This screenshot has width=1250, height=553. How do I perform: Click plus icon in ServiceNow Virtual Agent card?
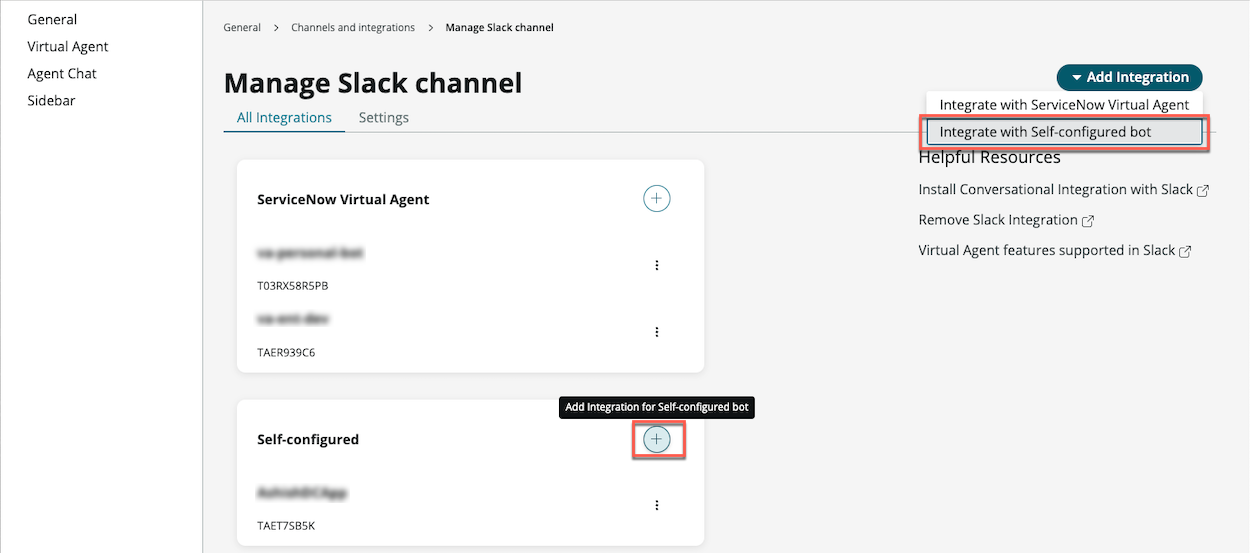(x=656, y=198)
